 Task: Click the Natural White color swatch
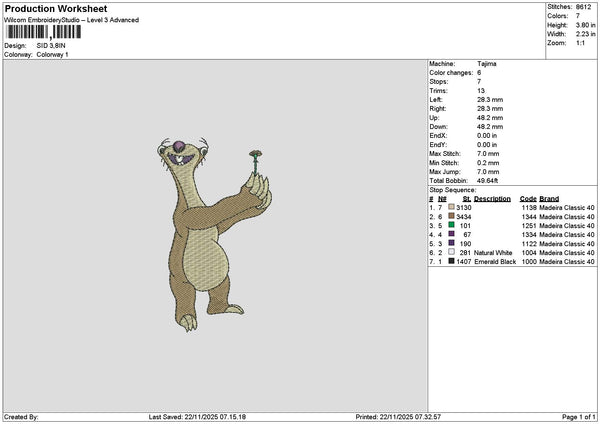(x=452, y=252)
